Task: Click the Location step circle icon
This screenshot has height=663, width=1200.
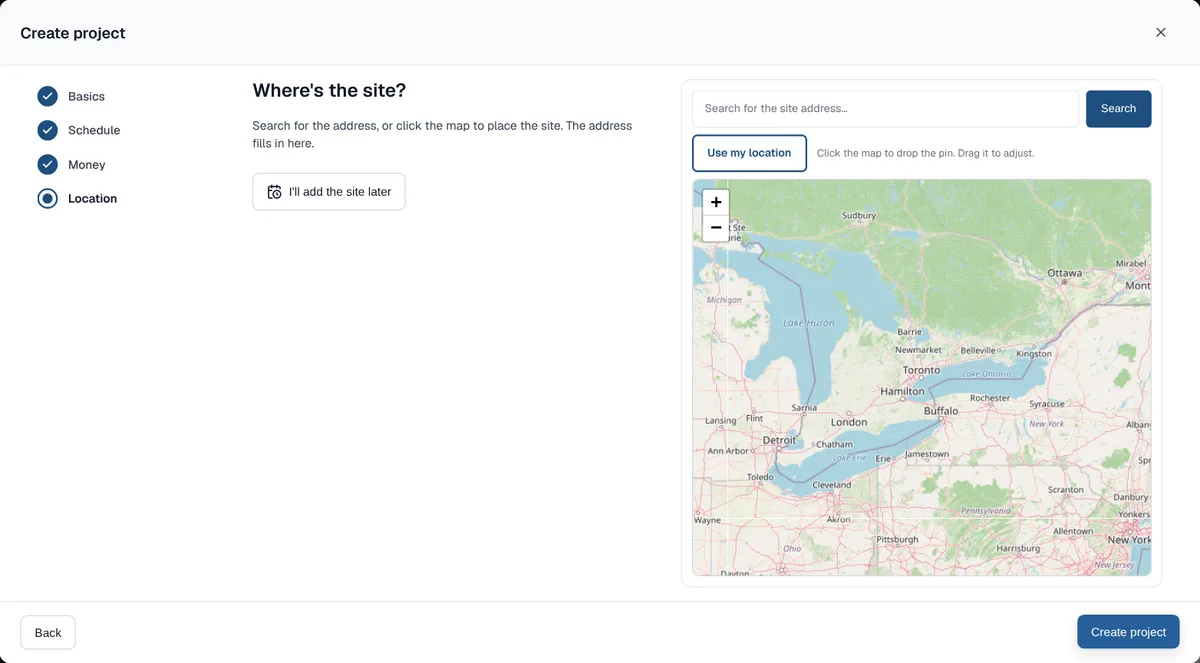Action: pos(47,198)
